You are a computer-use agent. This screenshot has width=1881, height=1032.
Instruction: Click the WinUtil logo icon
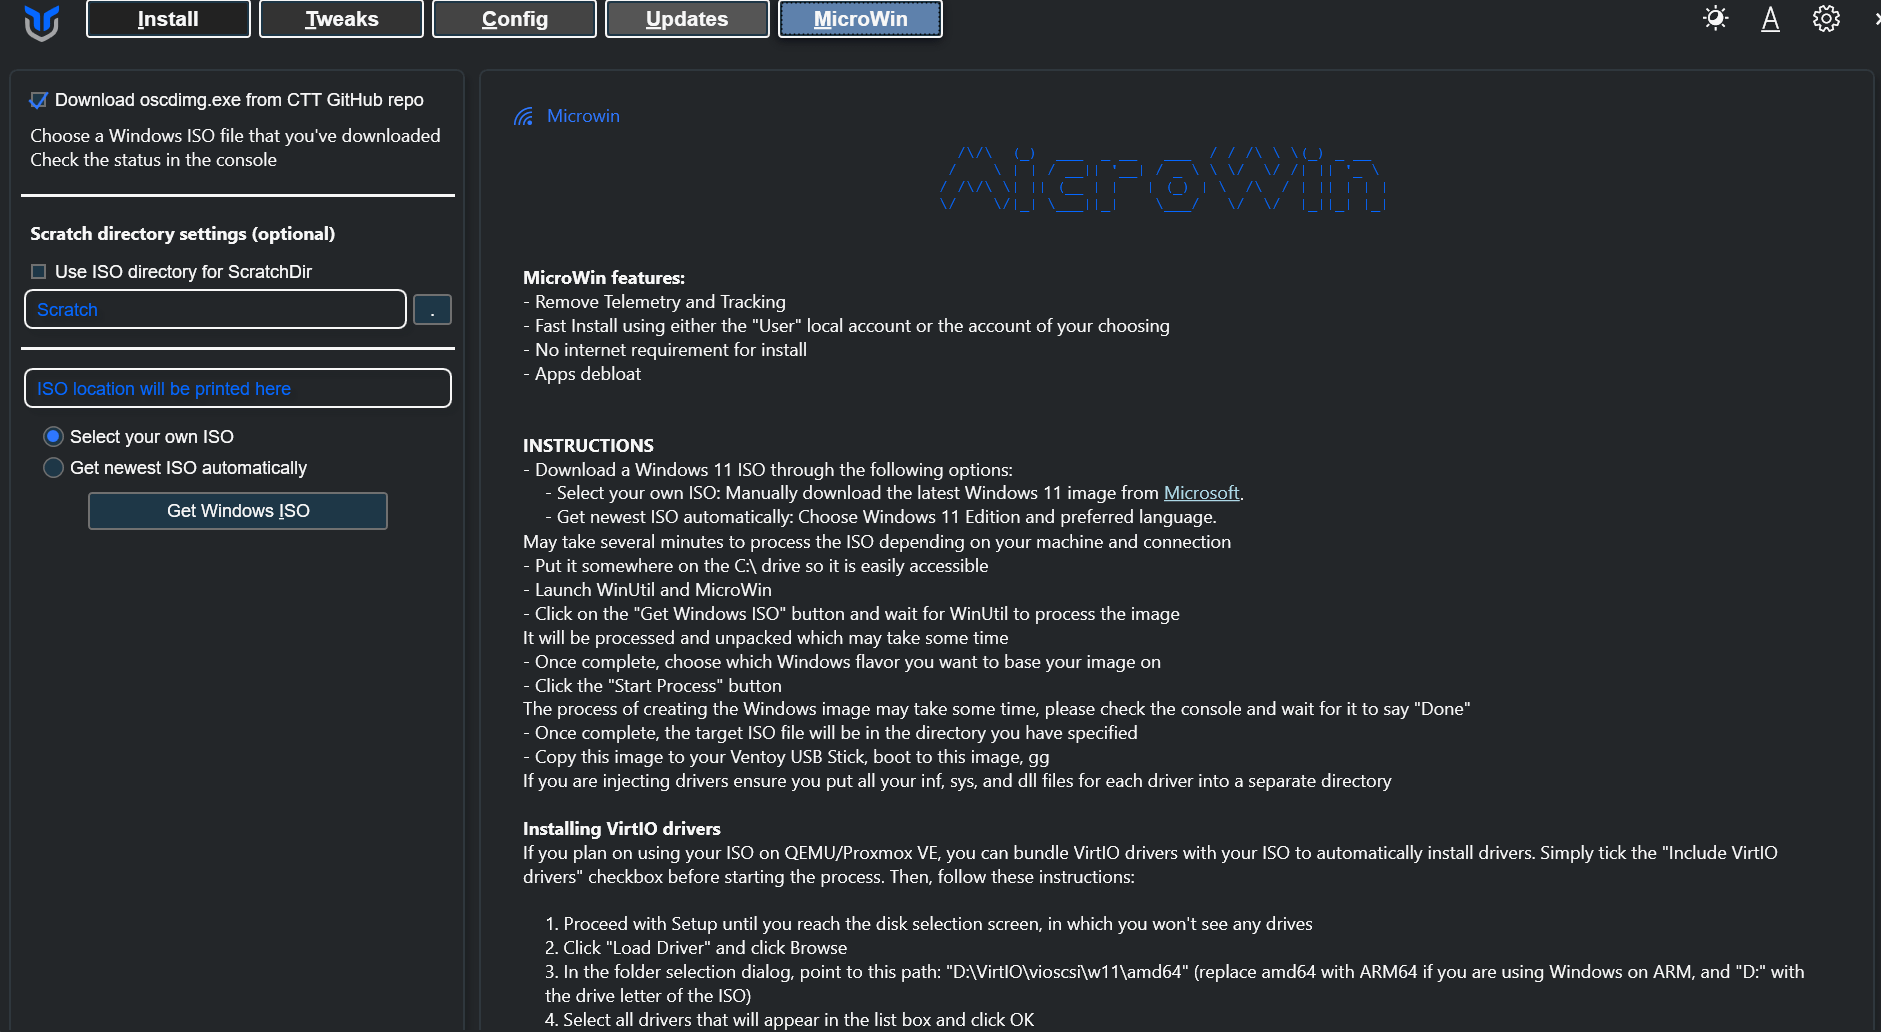(41, 21)
